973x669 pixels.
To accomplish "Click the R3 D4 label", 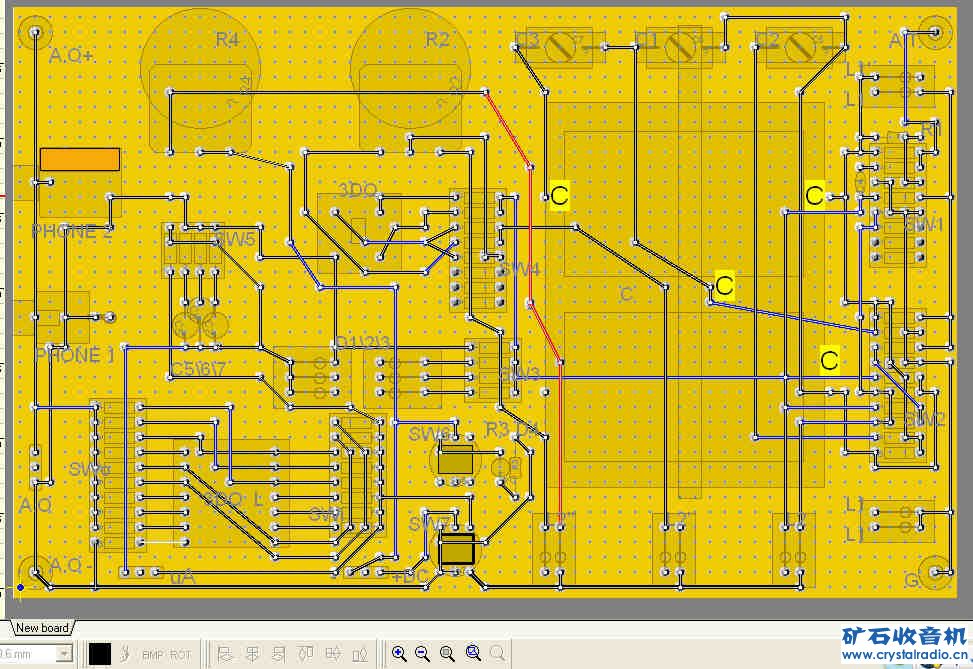I will click(512, 429).
